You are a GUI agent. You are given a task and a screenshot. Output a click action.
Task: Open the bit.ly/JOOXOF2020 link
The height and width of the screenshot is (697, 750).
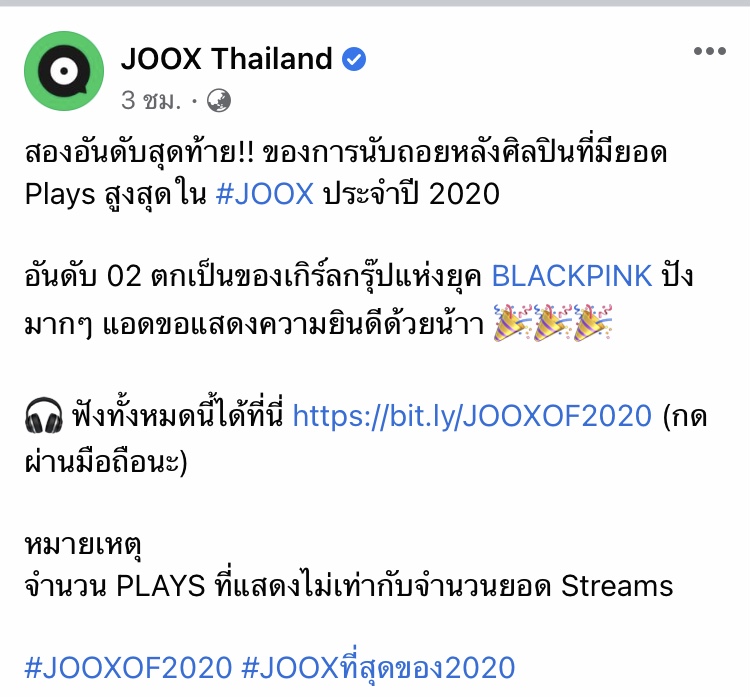pos(472,415)
